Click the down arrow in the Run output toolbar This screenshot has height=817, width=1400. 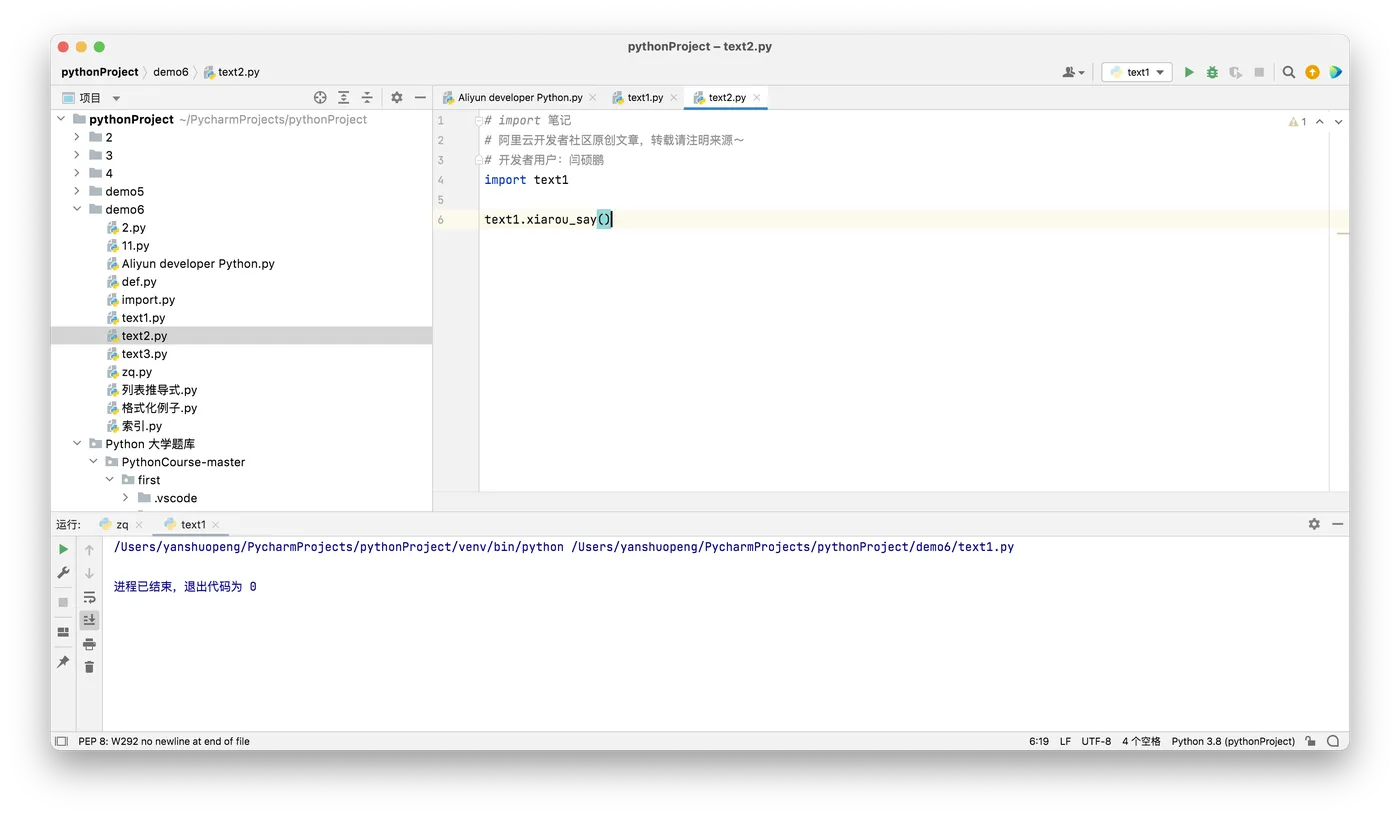[x=89, y=573]
